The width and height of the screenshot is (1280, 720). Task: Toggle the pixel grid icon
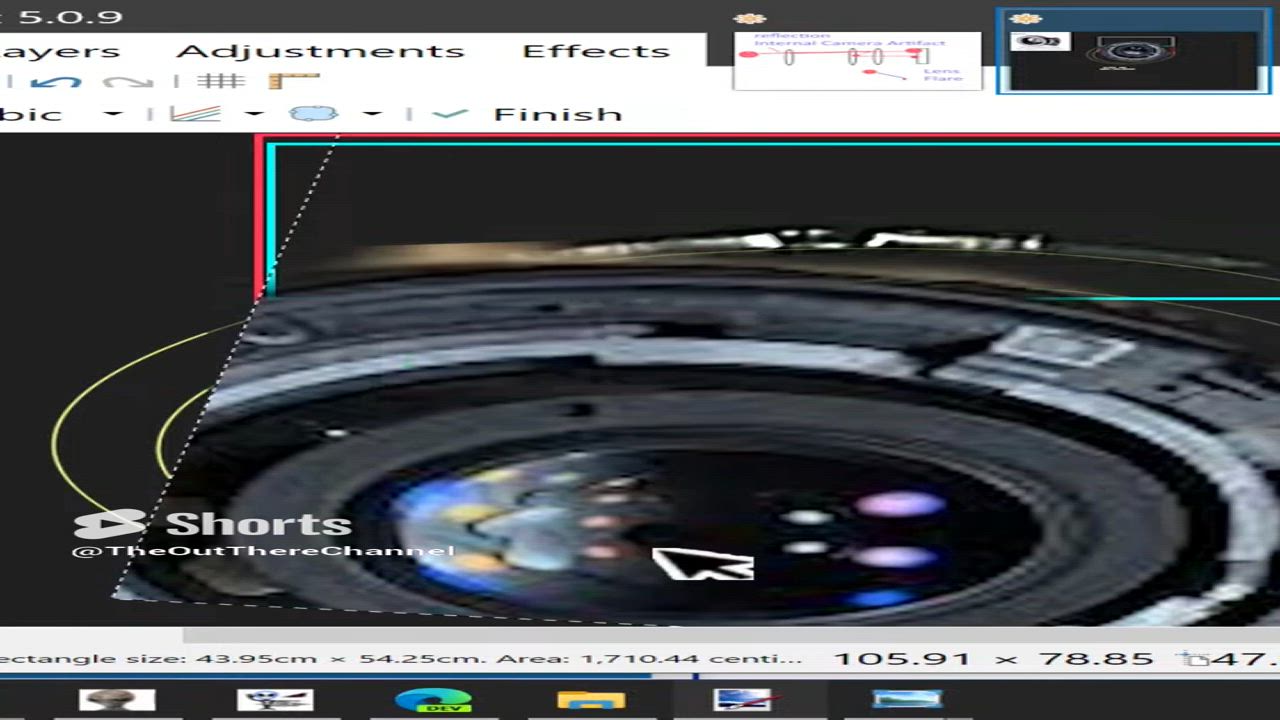point(221,82)
